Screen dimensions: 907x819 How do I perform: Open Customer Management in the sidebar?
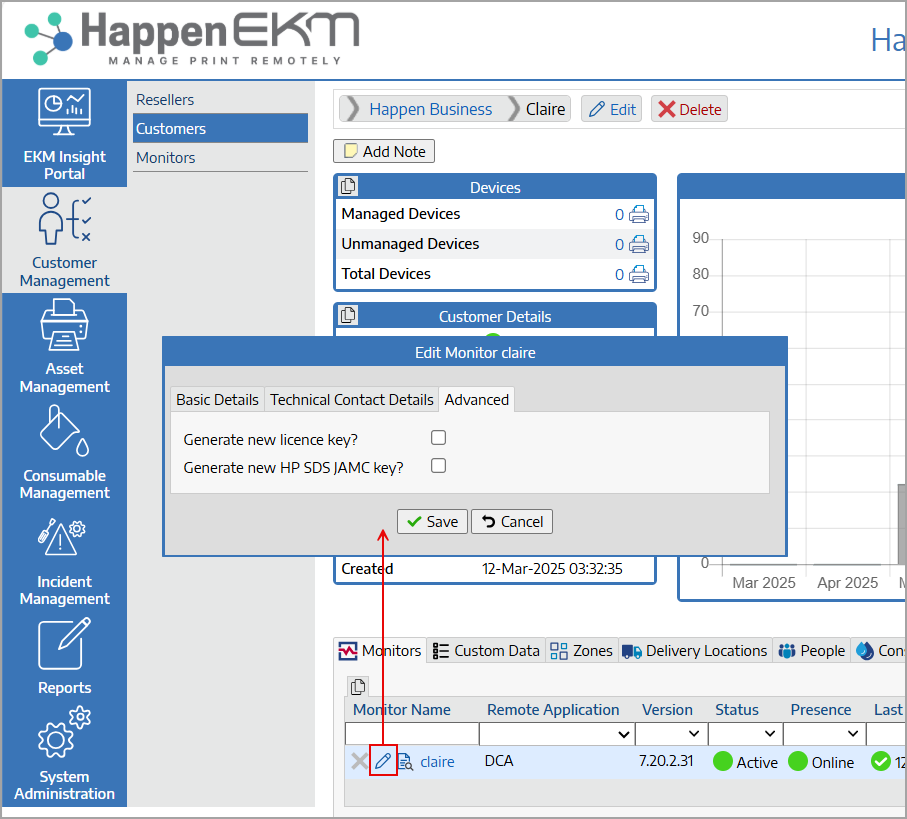[64, 240]
